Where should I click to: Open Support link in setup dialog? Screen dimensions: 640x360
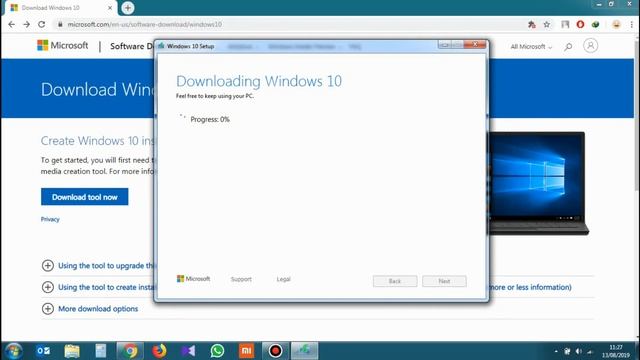(241, 279)
